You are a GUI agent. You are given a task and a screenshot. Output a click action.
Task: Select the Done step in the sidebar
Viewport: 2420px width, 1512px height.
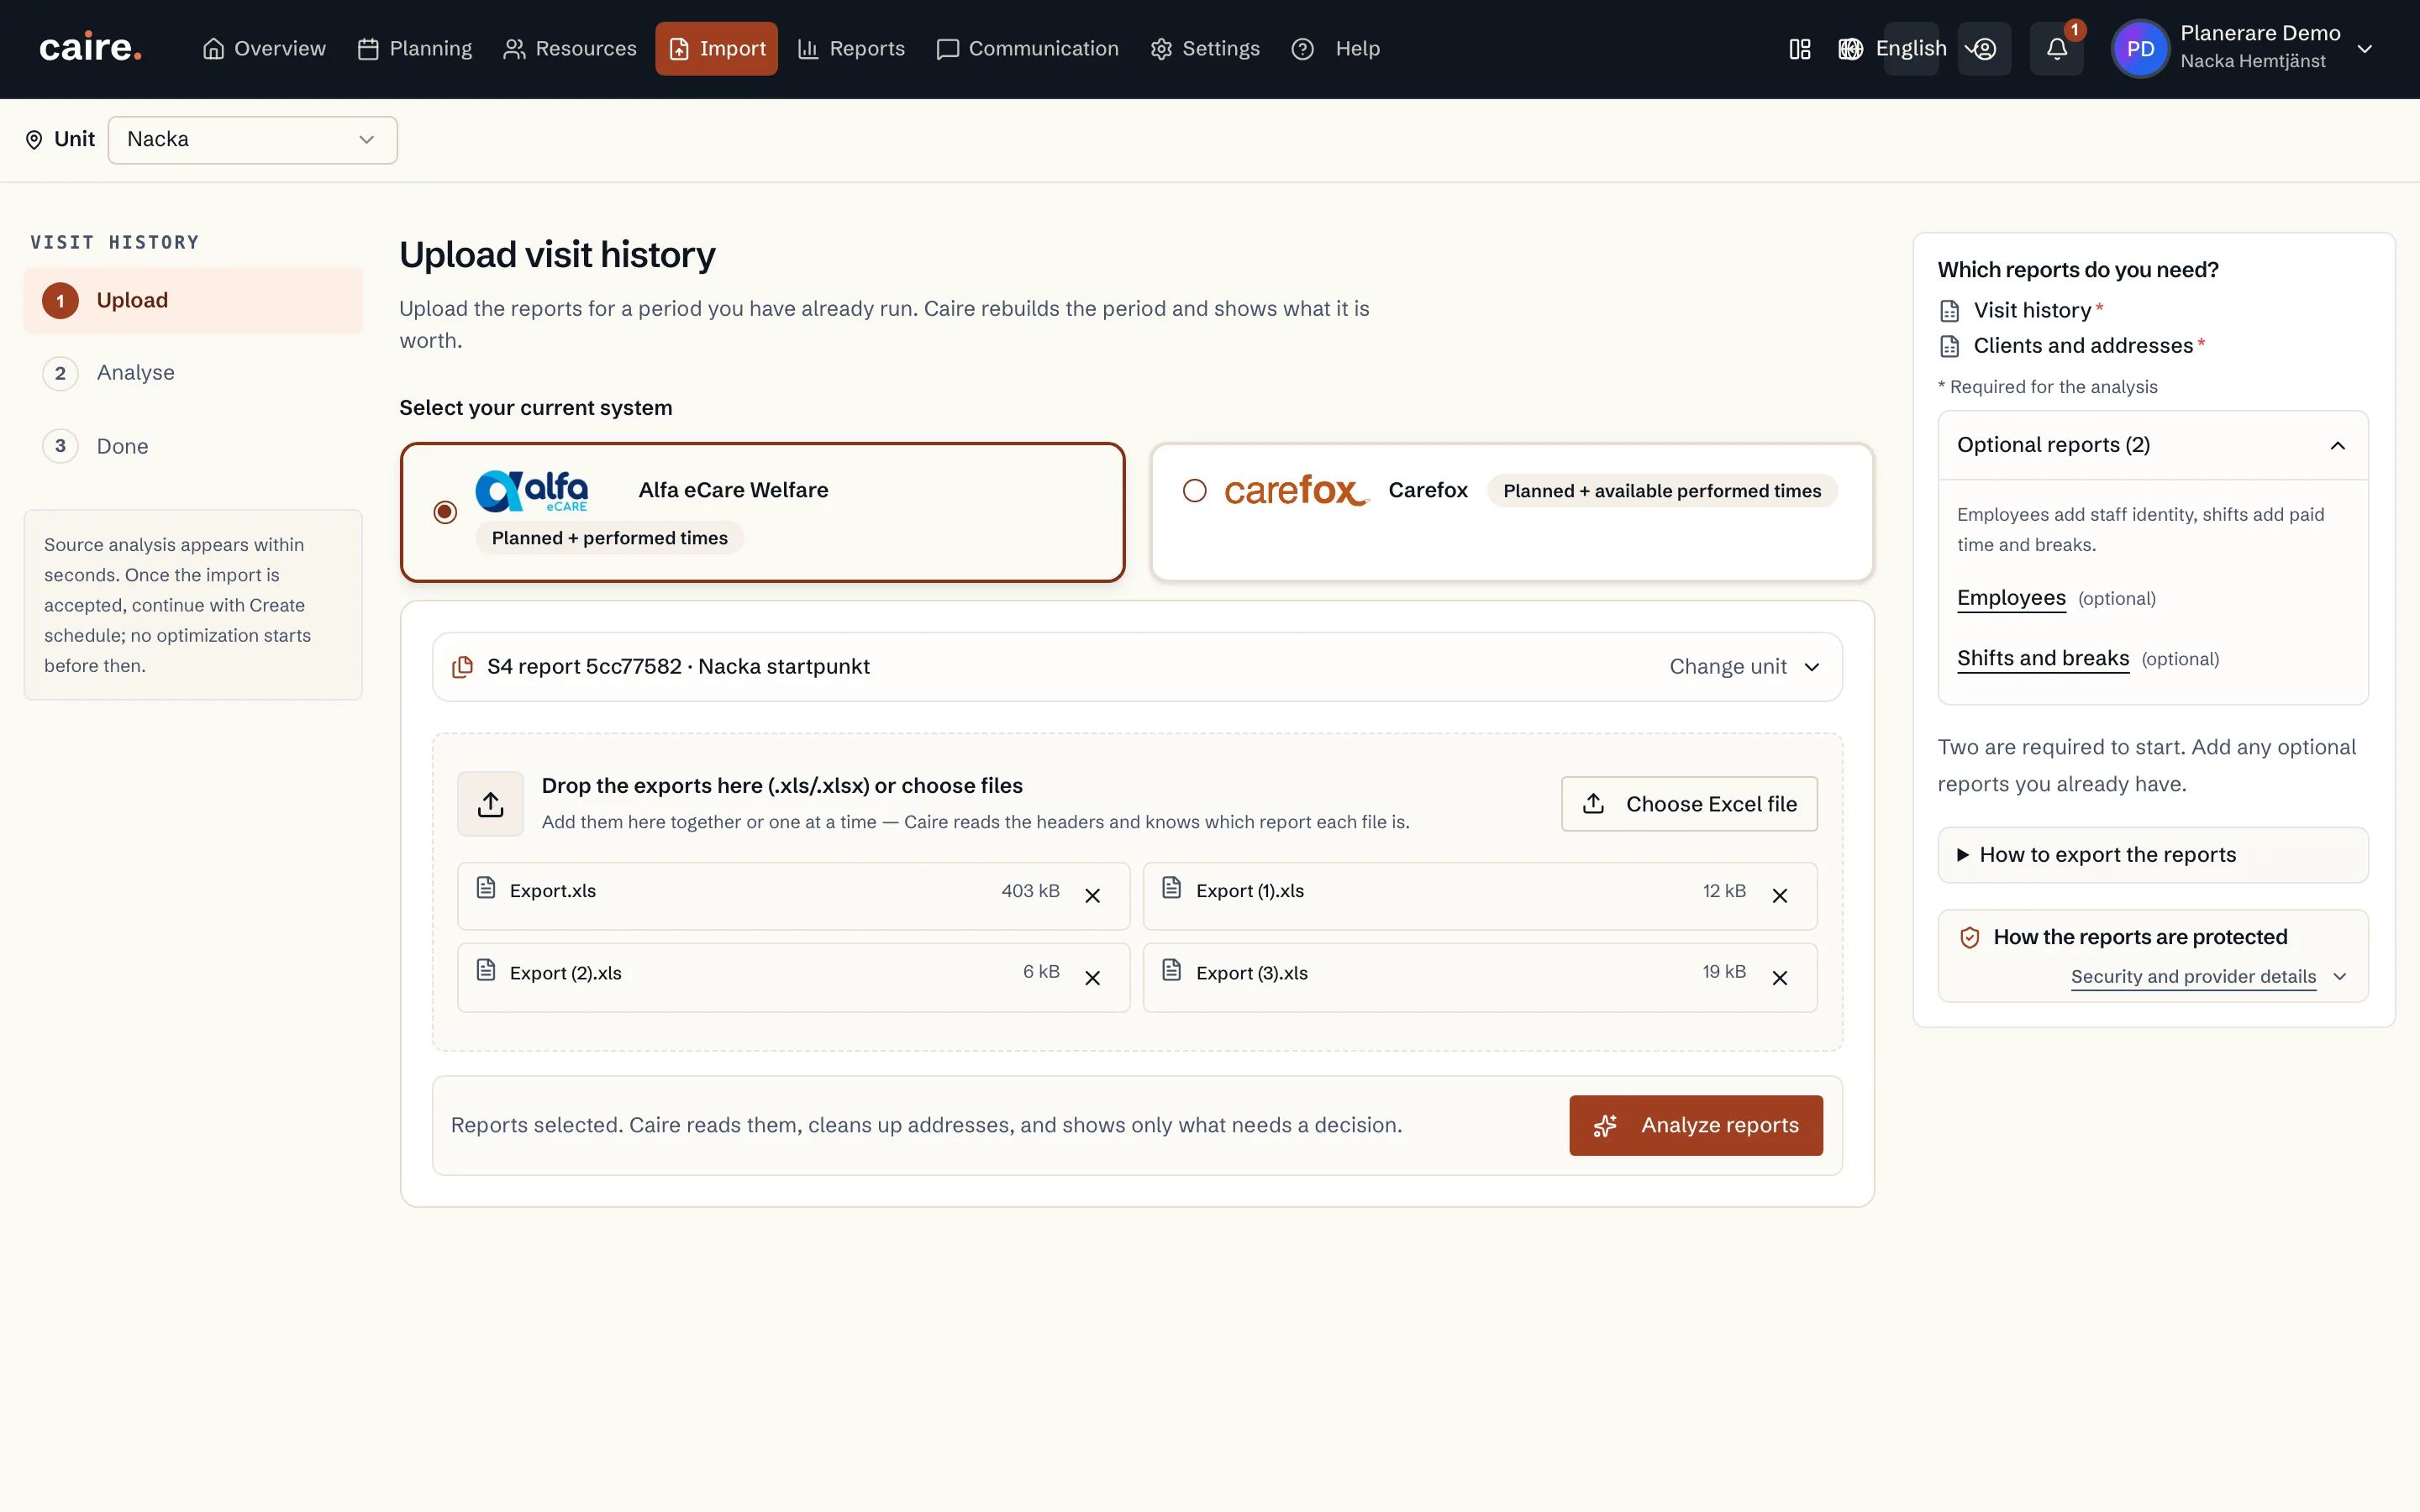(193, 446)
